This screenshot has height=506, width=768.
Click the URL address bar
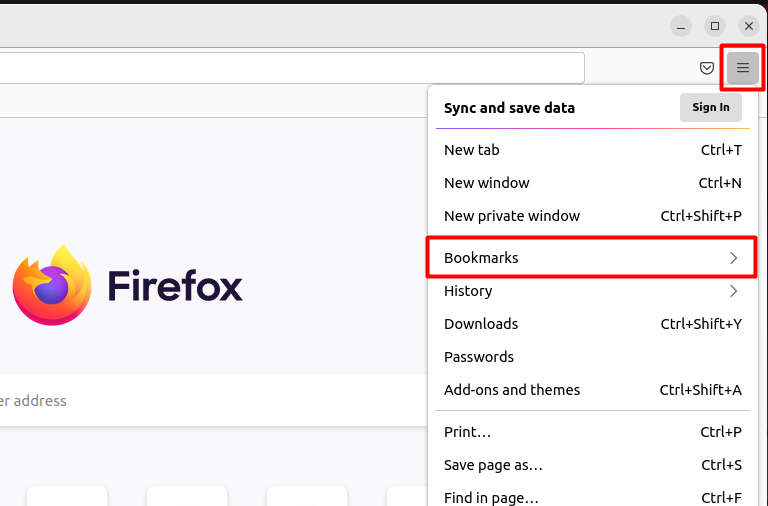[292, 68]
